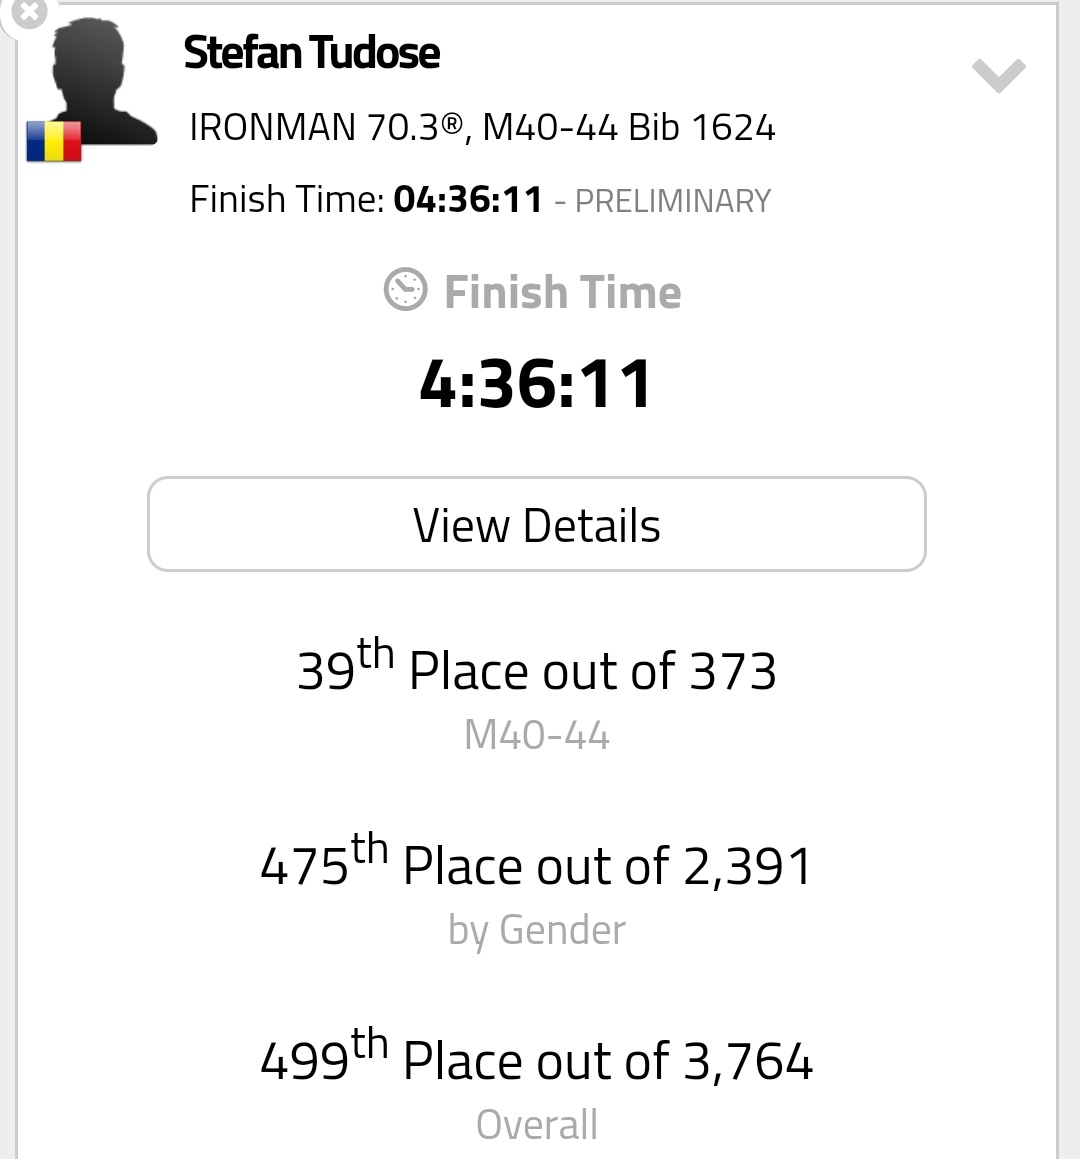Image resolution: width=1080 pixels, height=1159 pixels.
Task: Collapse the card using the chevron arrow
Action: point(998,75)
